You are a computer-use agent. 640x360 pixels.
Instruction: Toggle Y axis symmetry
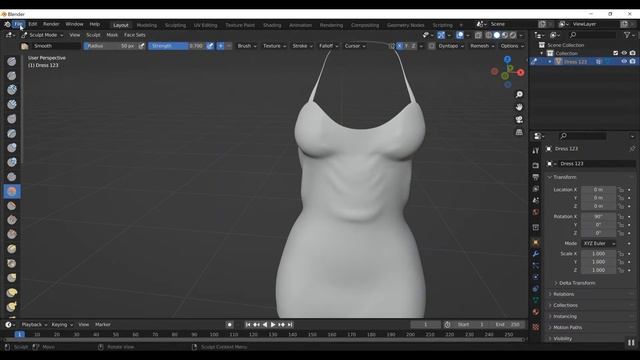(x=406, y=46)
